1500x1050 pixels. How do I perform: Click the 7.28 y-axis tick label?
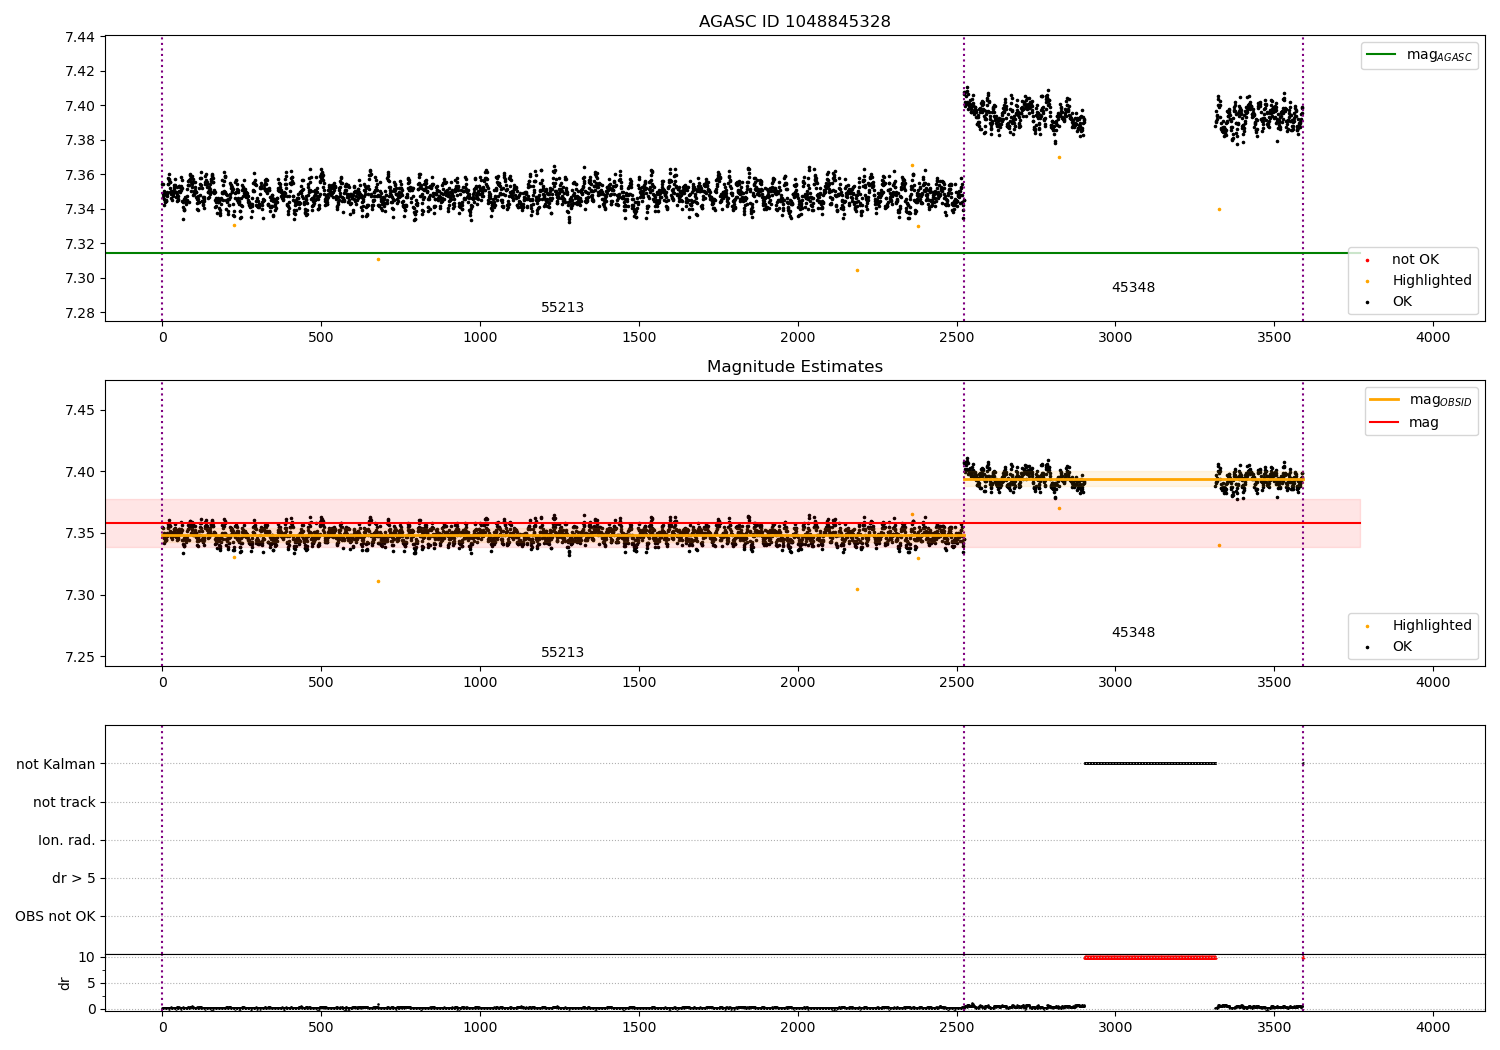(x=80, y=313)
